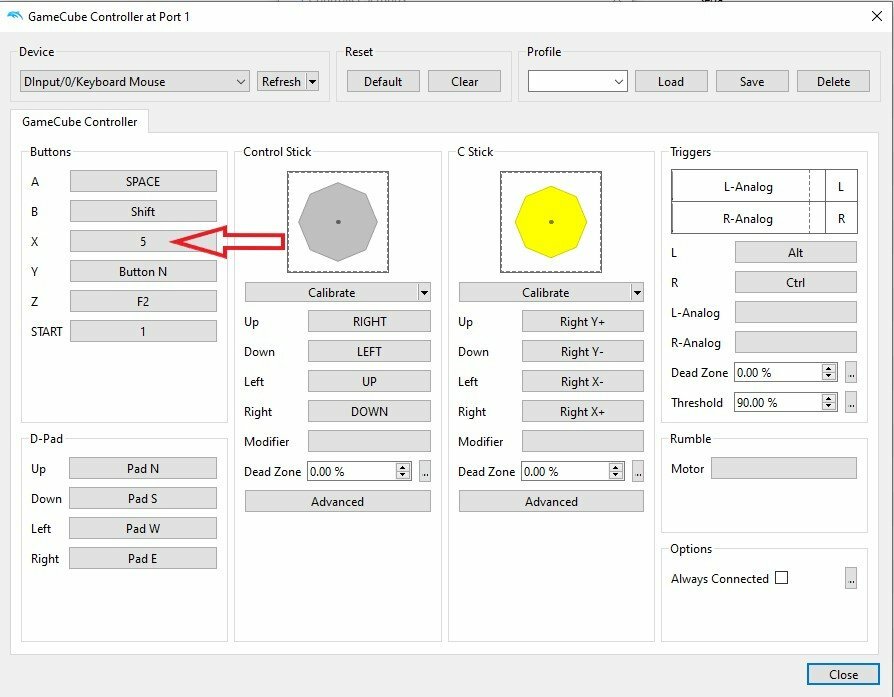Open the Device dropdown DInput/0/Keyboard Mouse

(x=135, y=82)
